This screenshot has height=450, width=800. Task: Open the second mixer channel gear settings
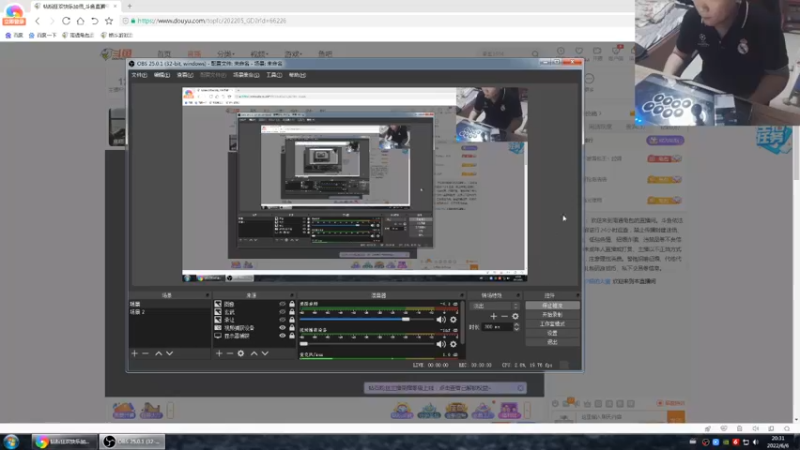[453, 344]
